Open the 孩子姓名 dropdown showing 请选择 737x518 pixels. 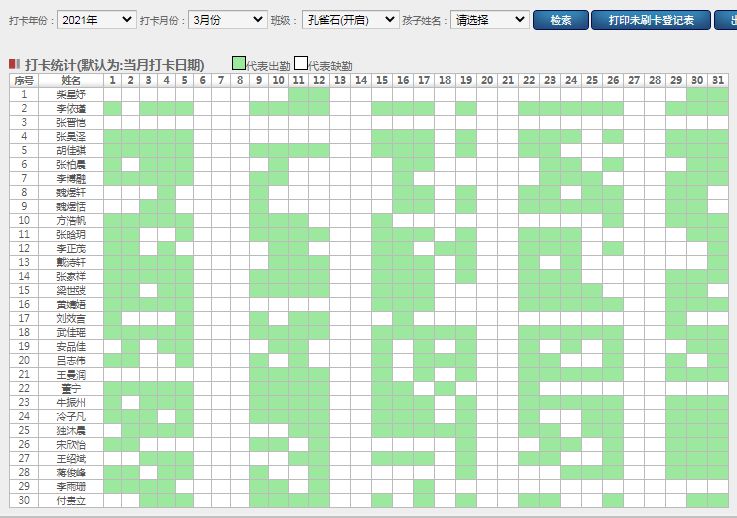point(490,20)
